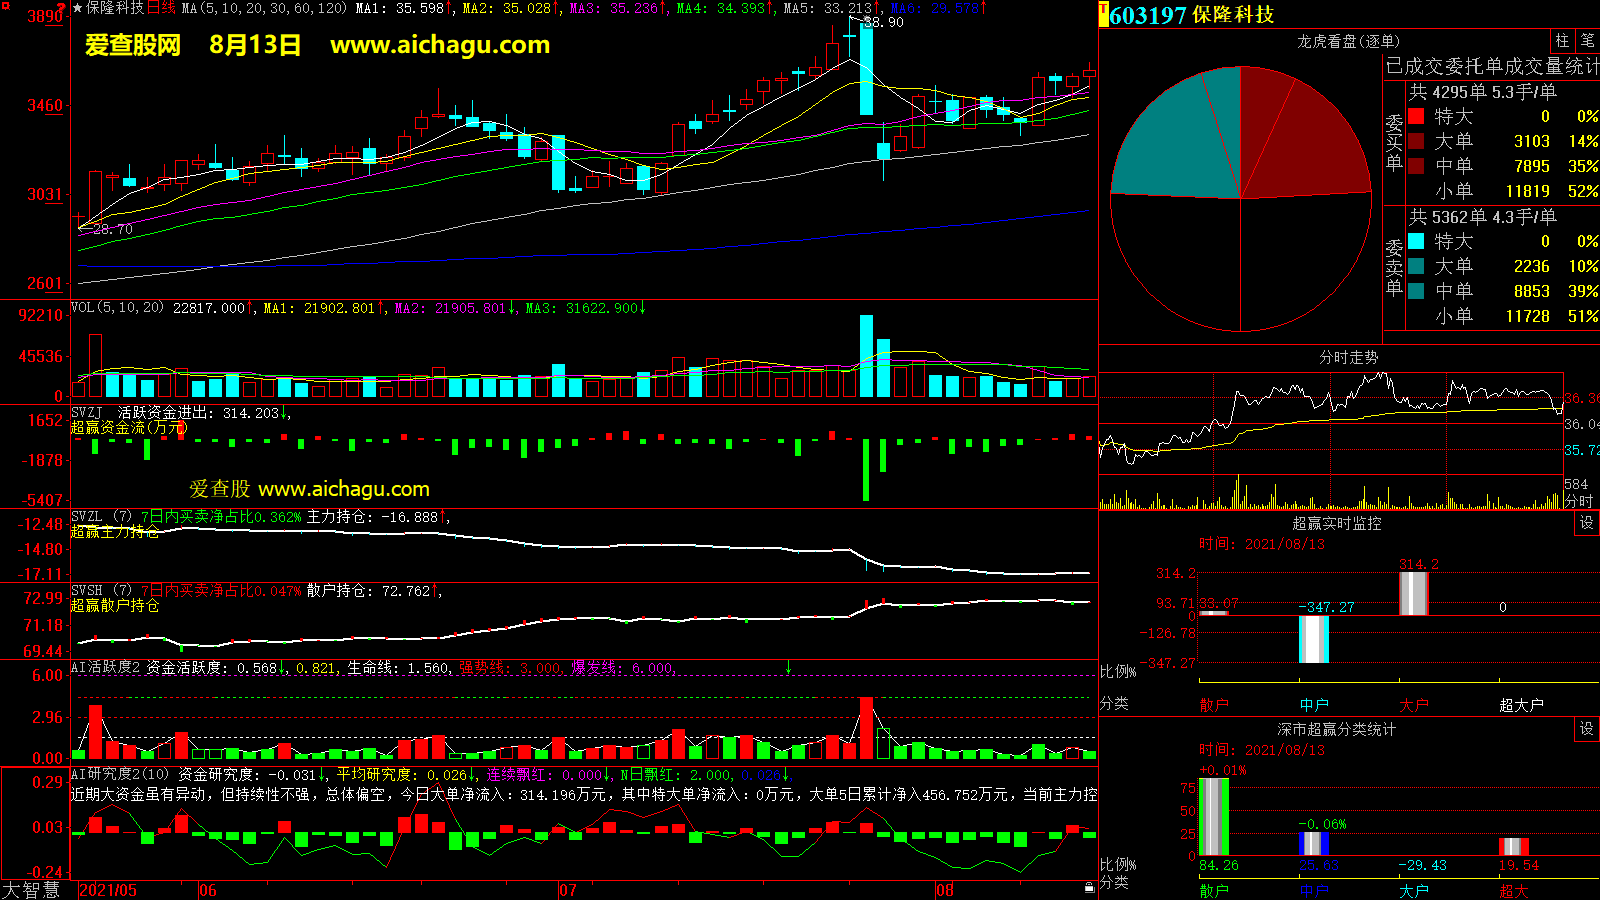Switch order view to 笔 tick mode
The image size is (1600, 900).
[1587, 41]
